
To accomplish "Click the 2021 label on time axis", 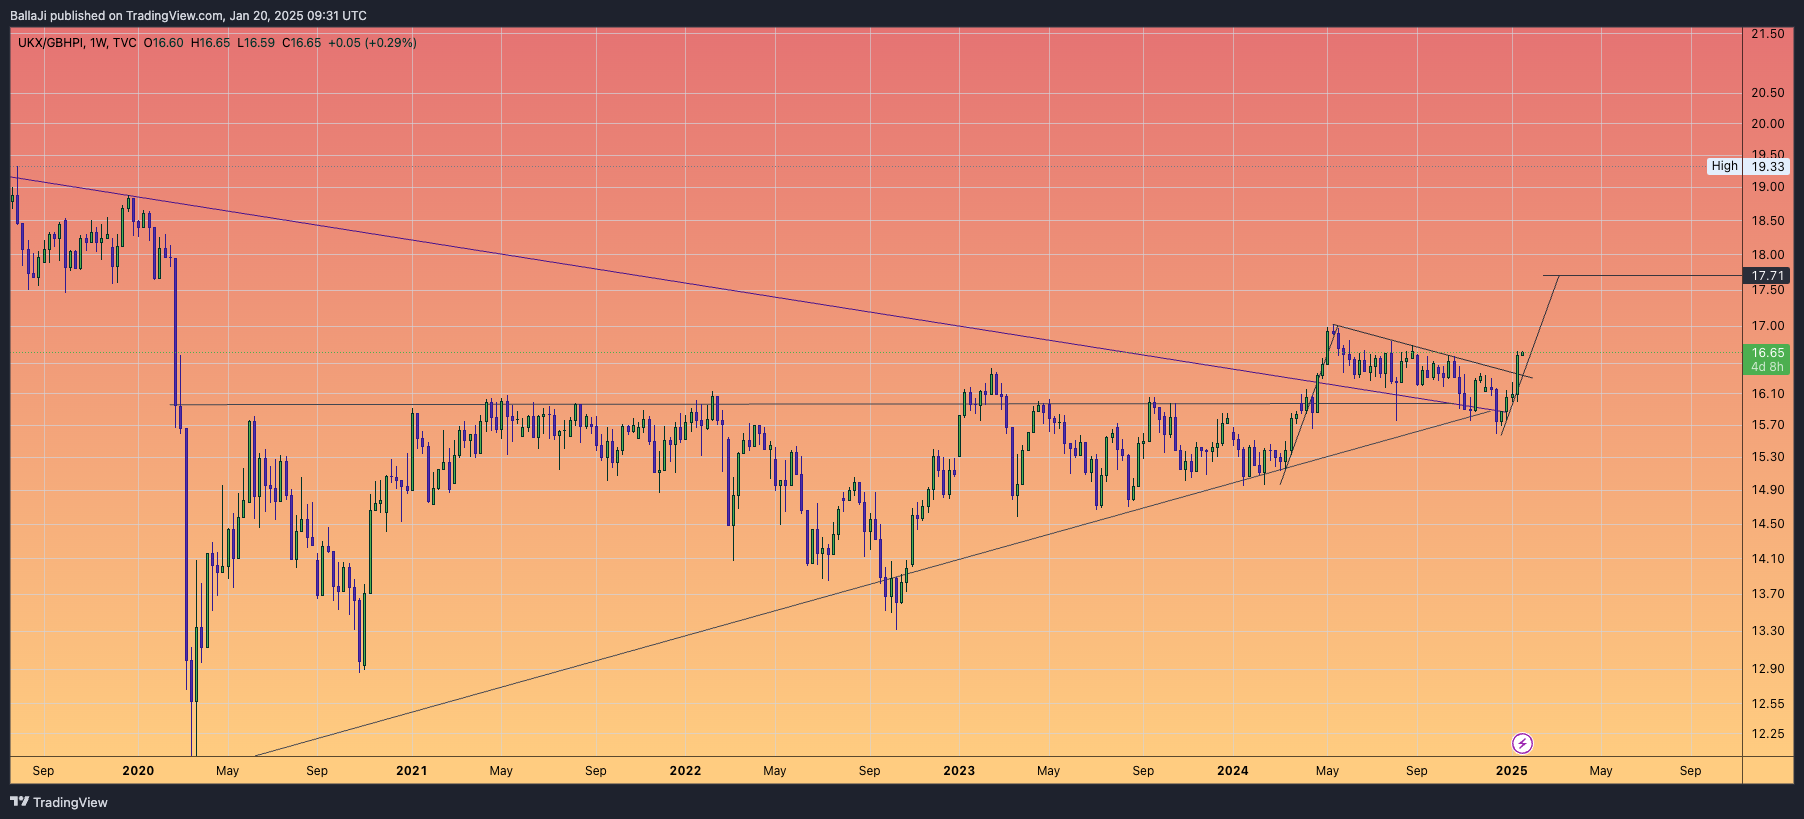I will (x=411, y=771).
